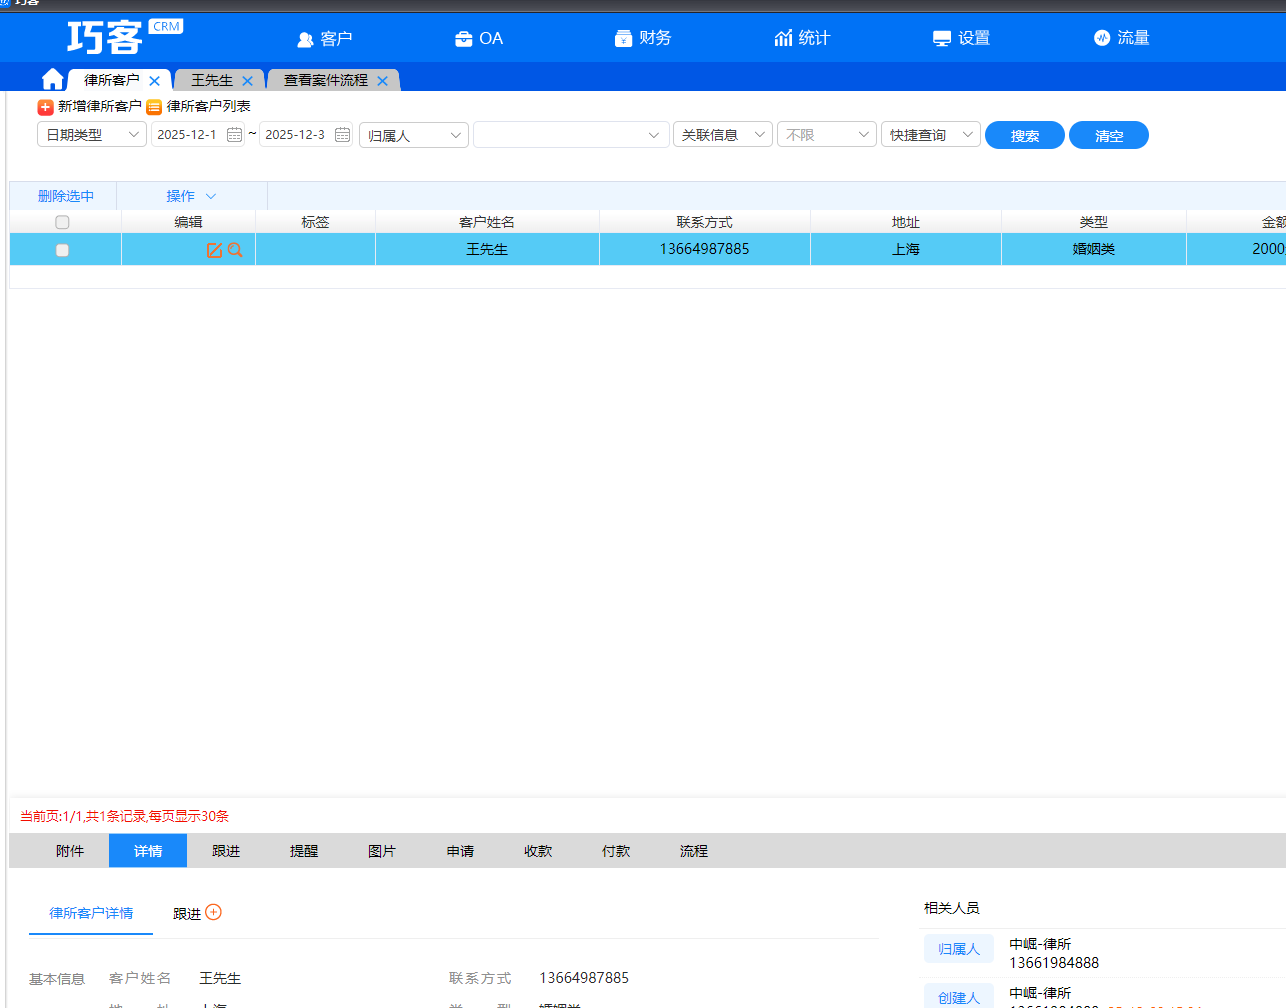Click the 删除选中 link
1286x1008 pixels.
point(66,196)
